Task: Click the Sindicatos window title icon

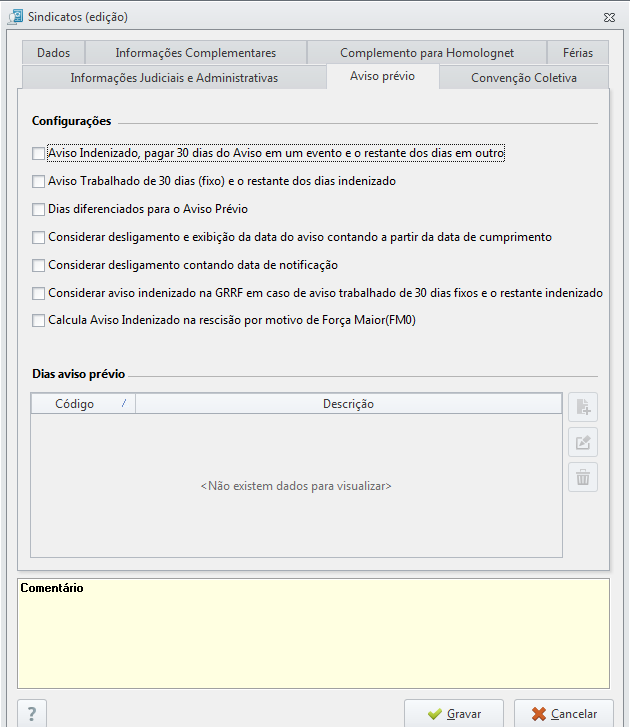Action: pyautogui.click(x=15, y=17)
